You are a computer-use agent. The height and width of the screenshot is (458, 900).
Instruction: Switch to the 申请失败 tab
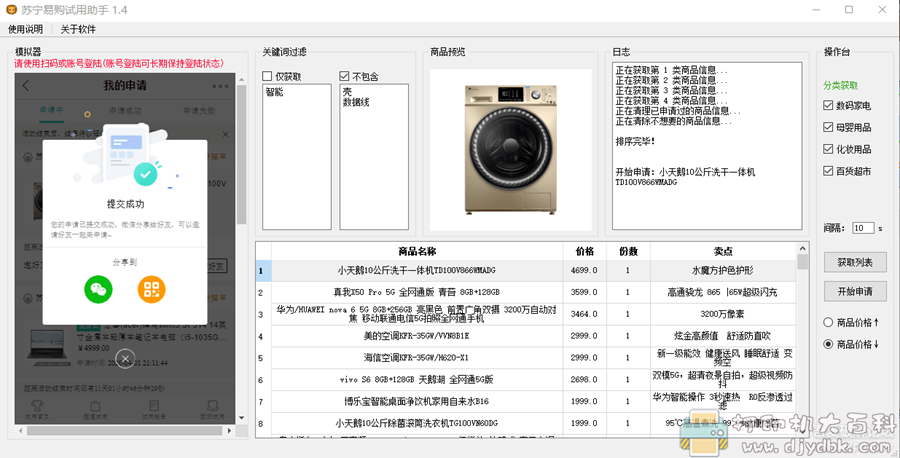point(199,110)
